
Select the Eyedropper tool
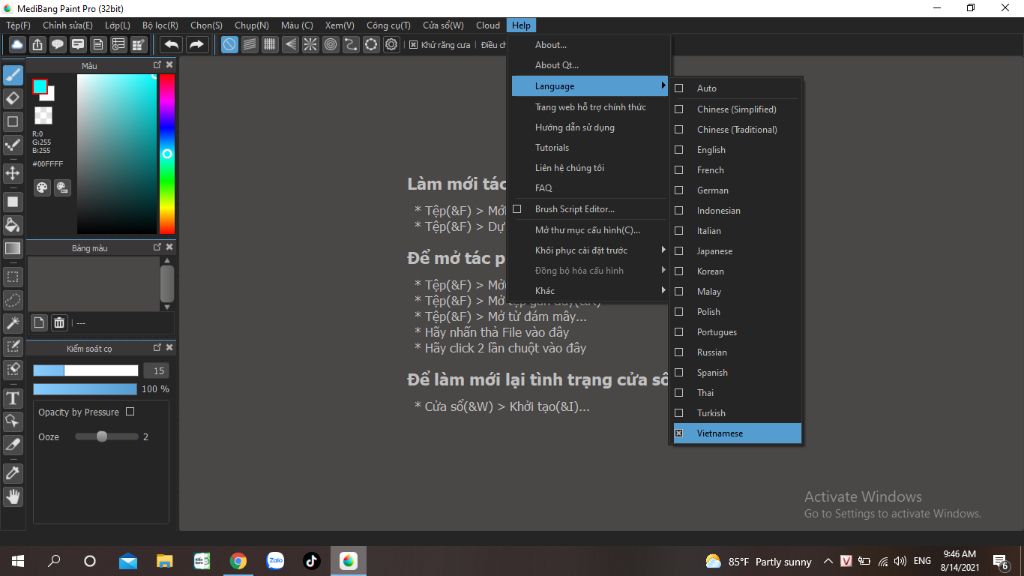12,473
